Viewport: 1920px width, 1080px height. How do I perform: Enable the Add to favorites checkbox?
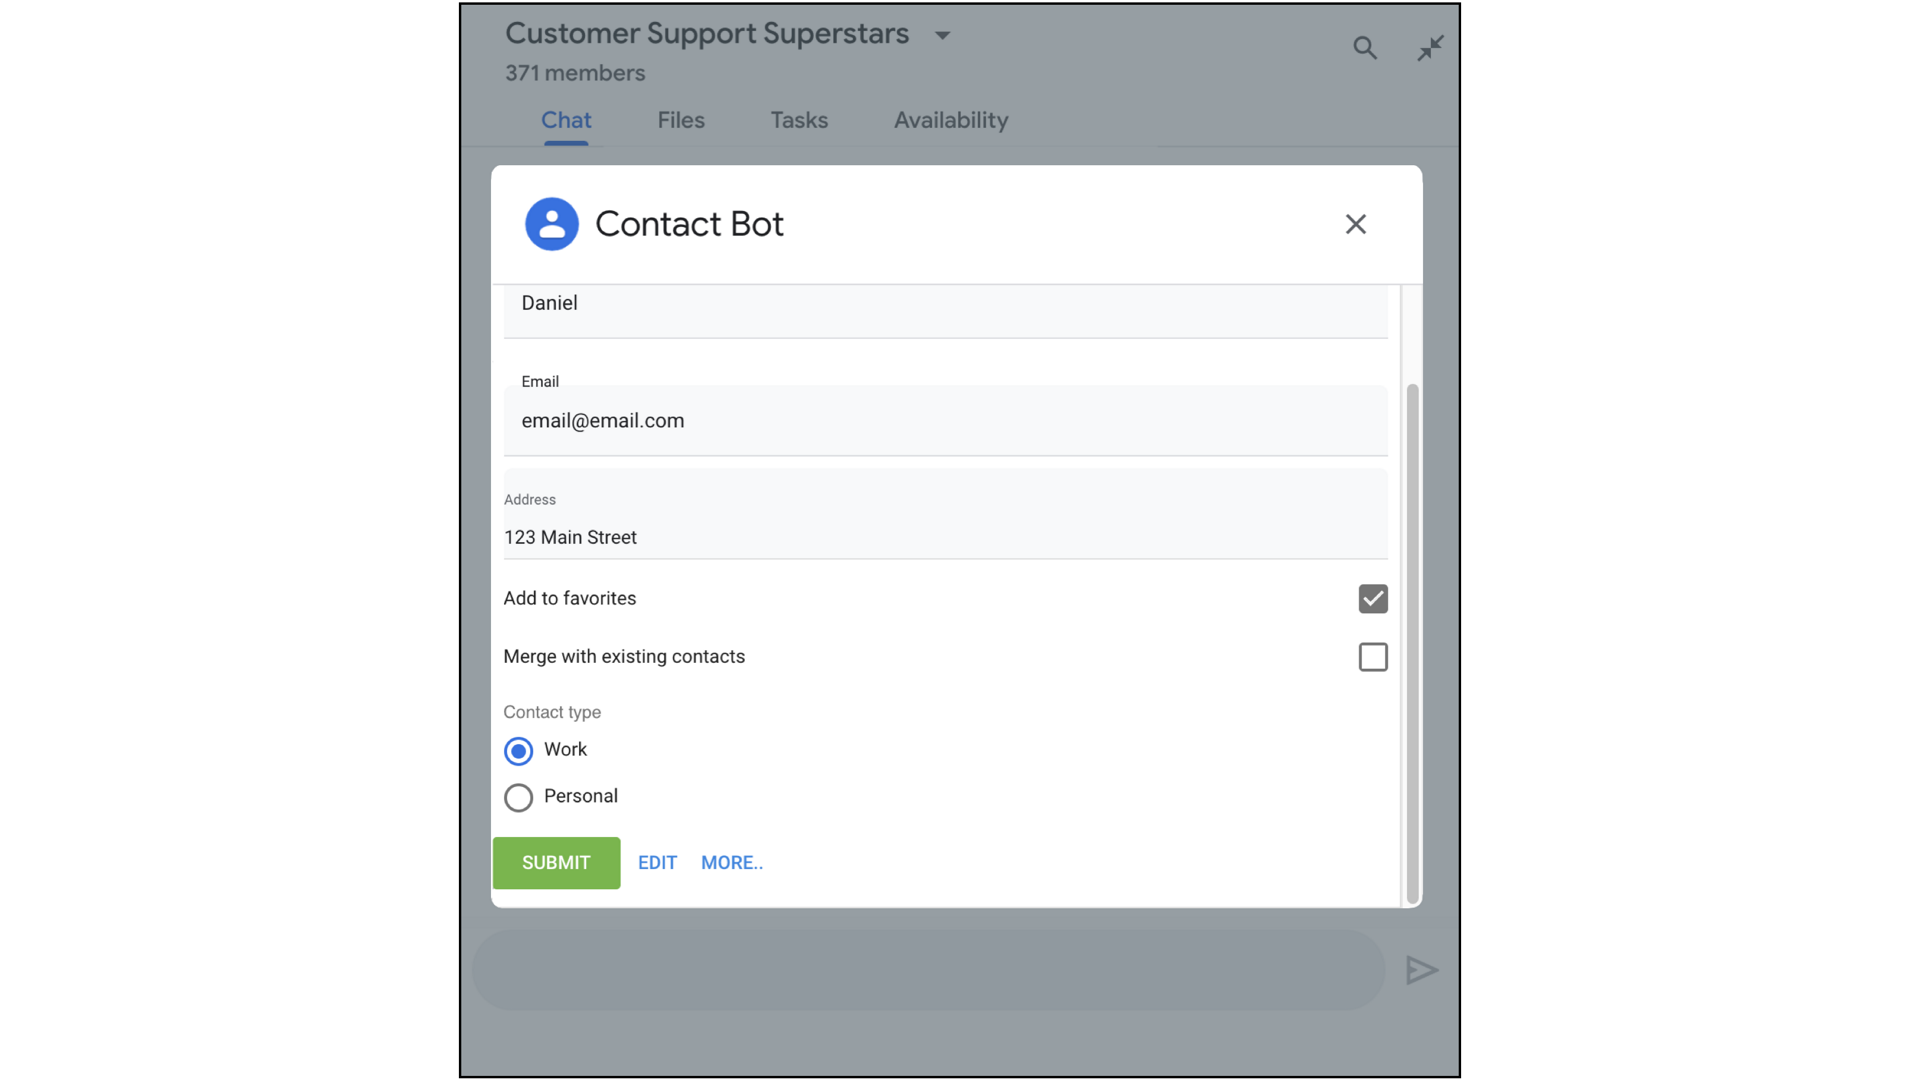click(1373, 599)
